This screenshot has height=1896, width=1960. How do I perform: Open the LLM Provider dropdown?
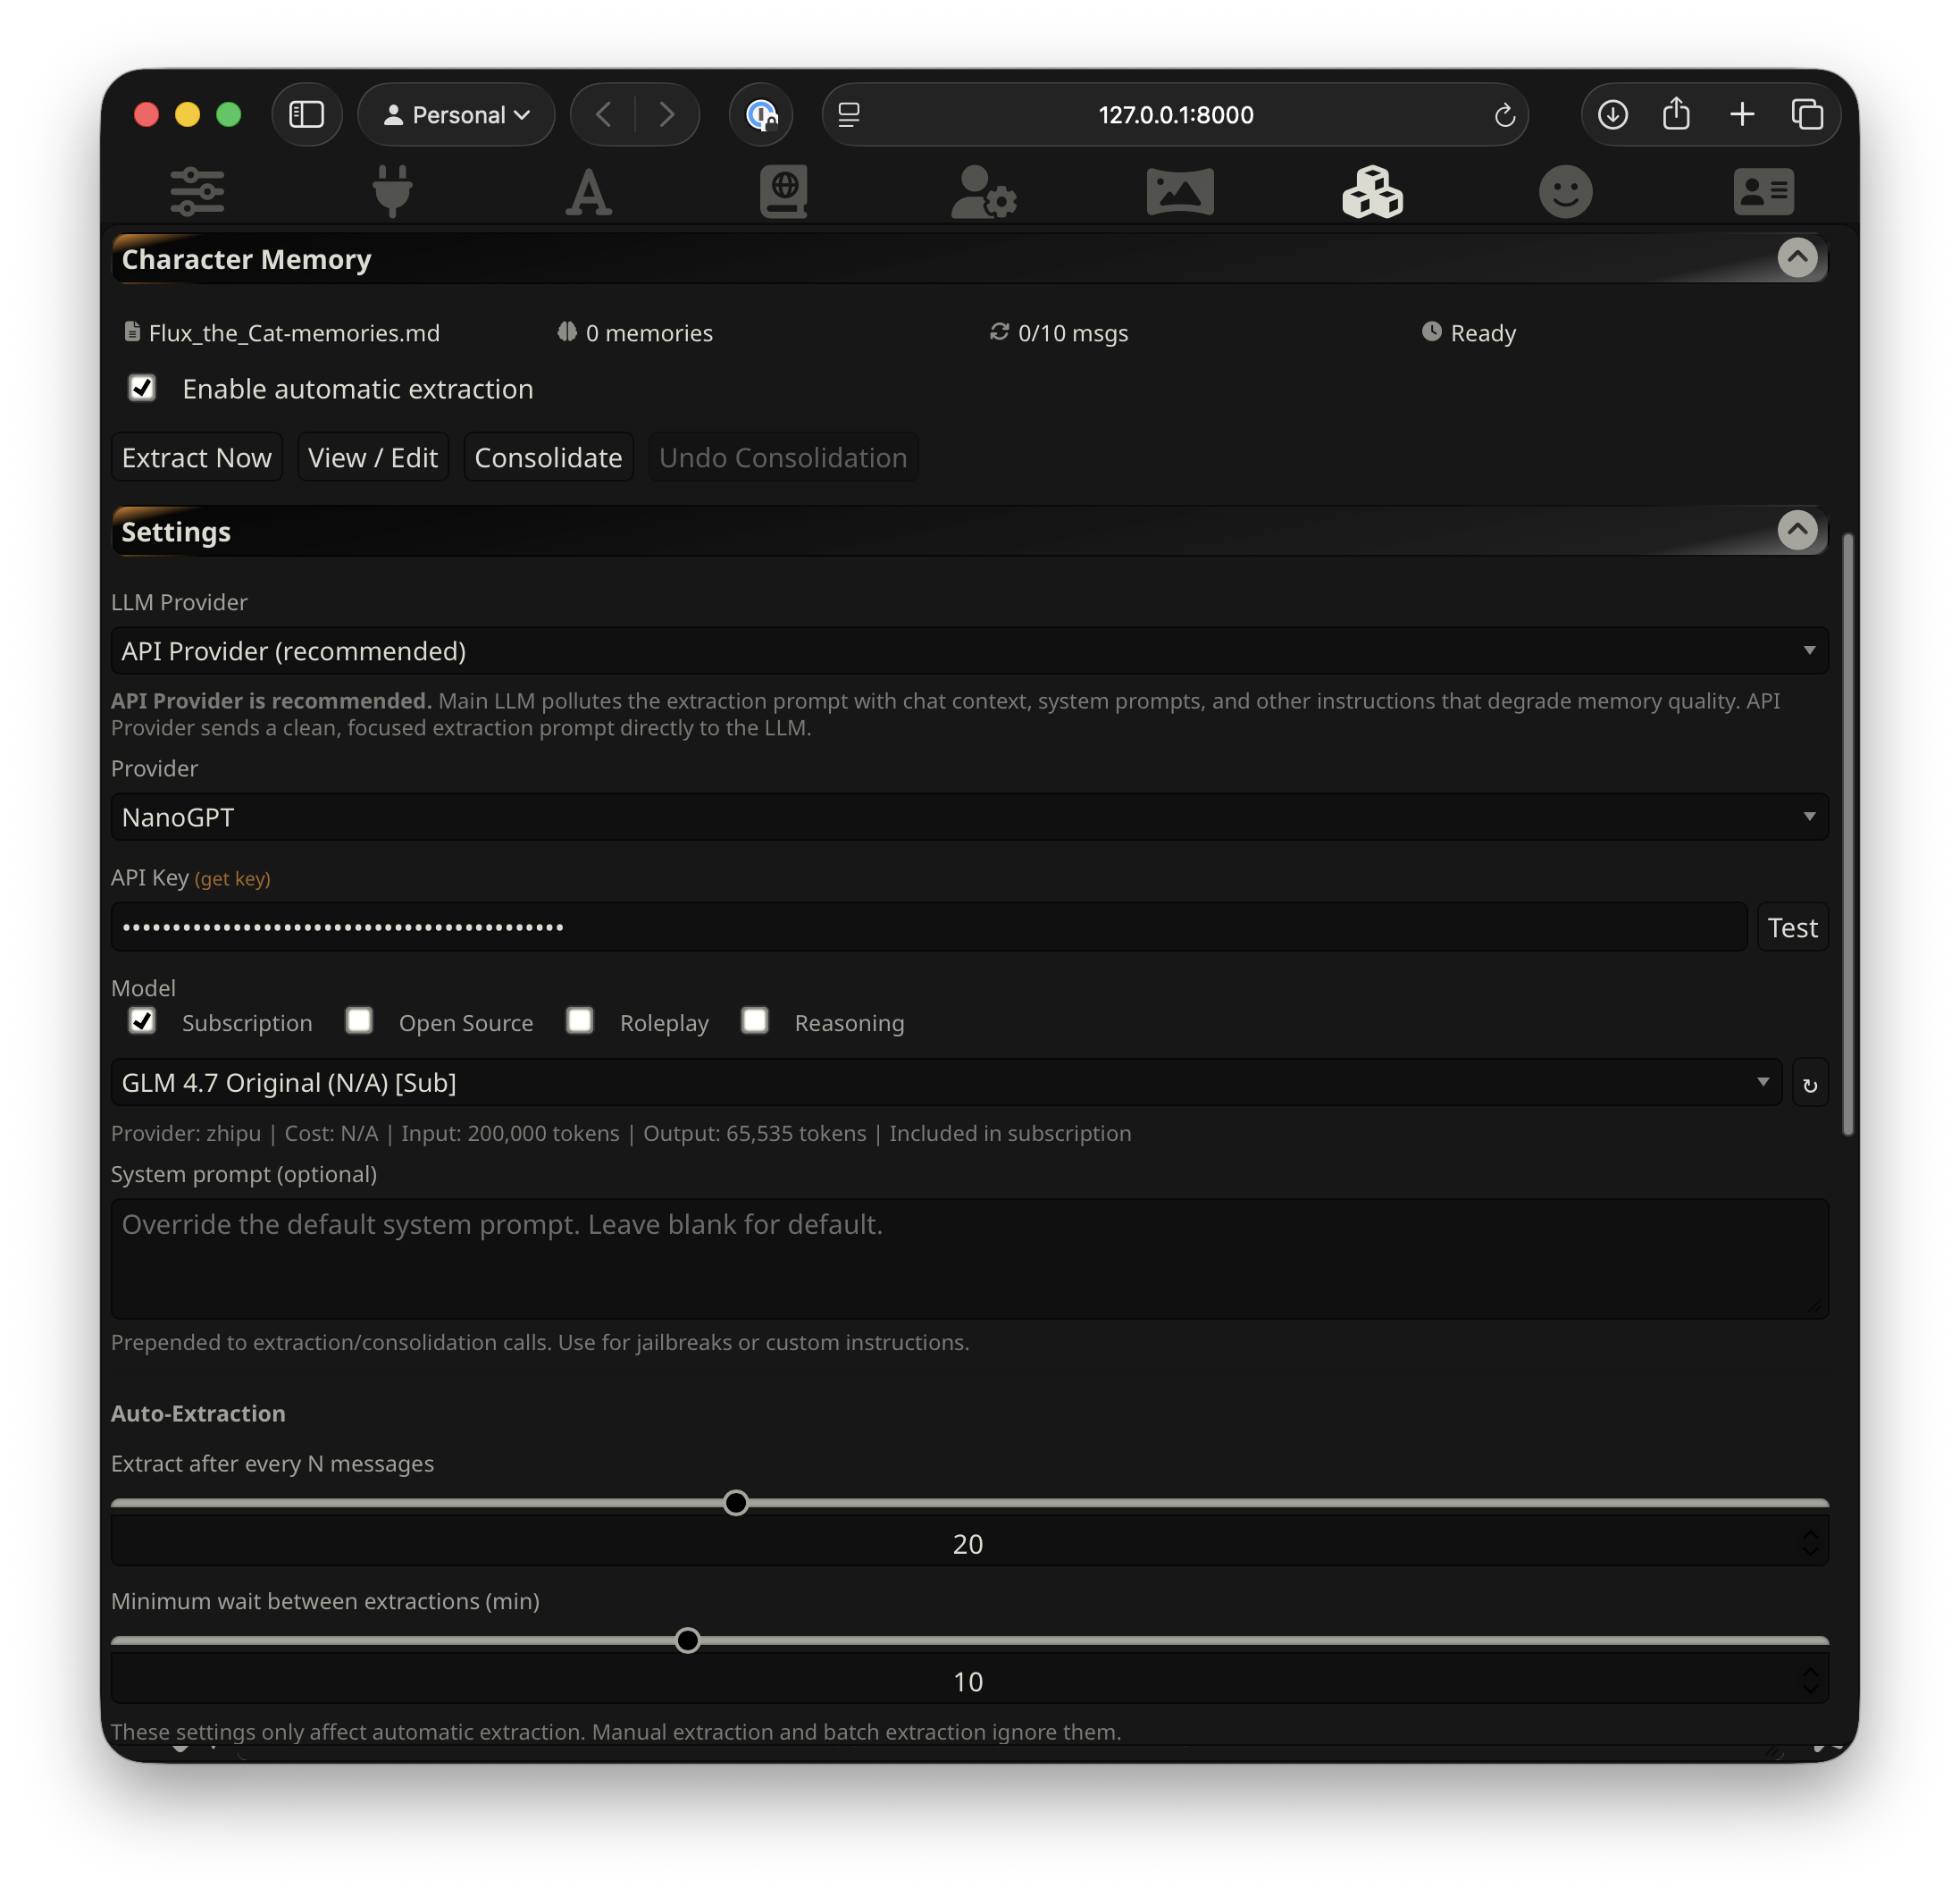click(968, 651)
